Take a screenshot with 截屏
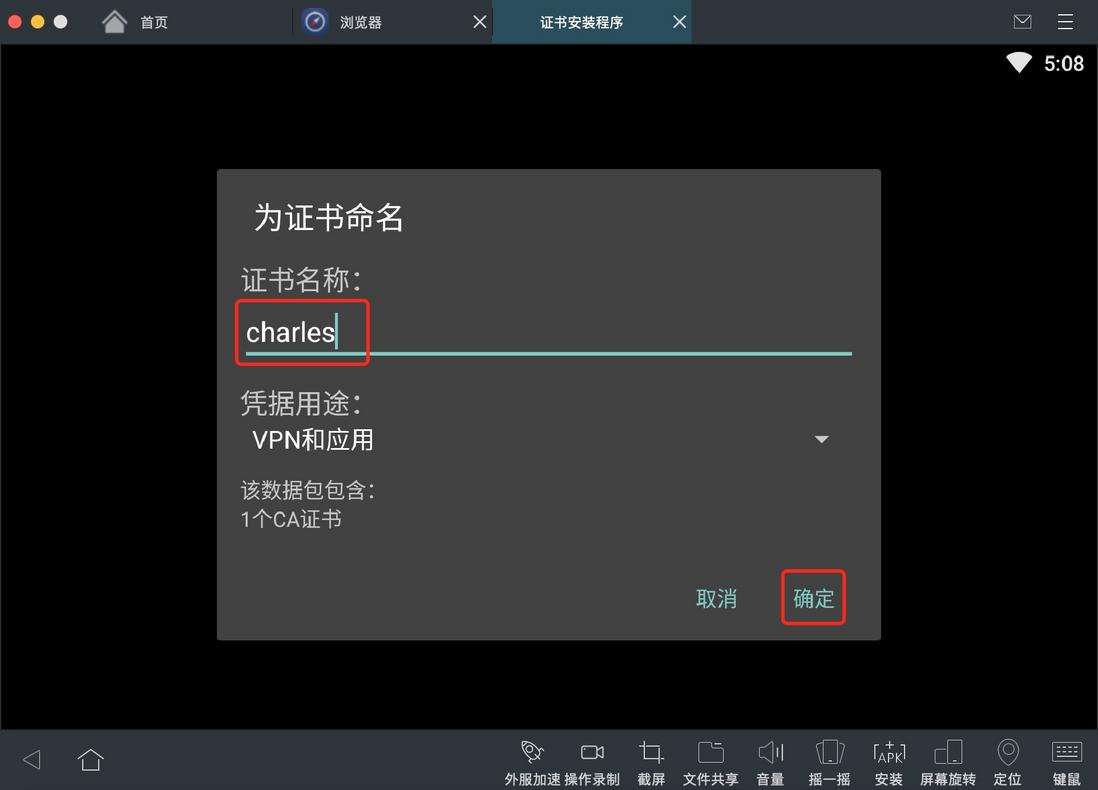 (x=651, y=763)
